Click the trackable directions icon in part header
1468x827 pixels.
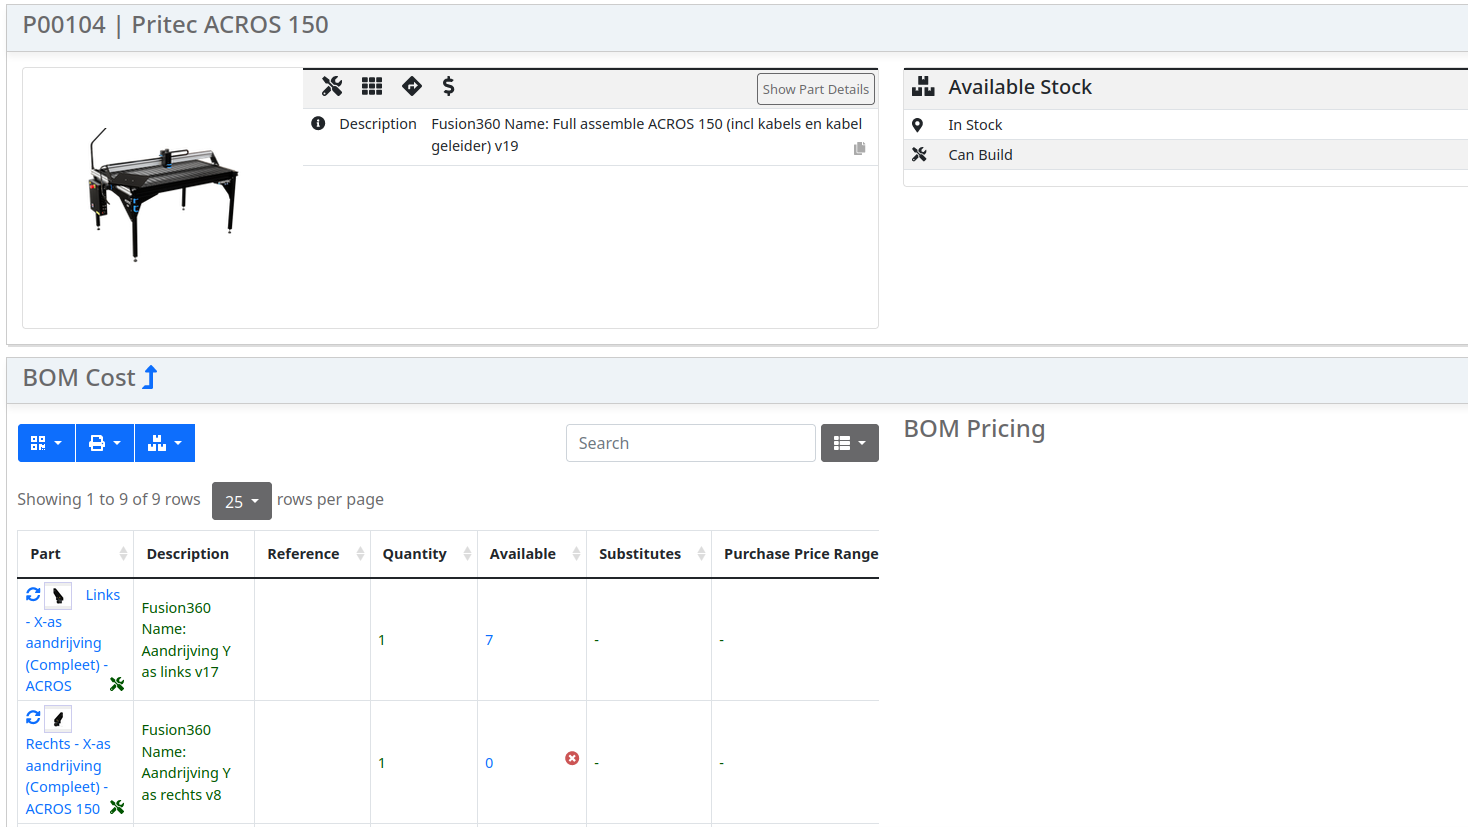(412, 87)
